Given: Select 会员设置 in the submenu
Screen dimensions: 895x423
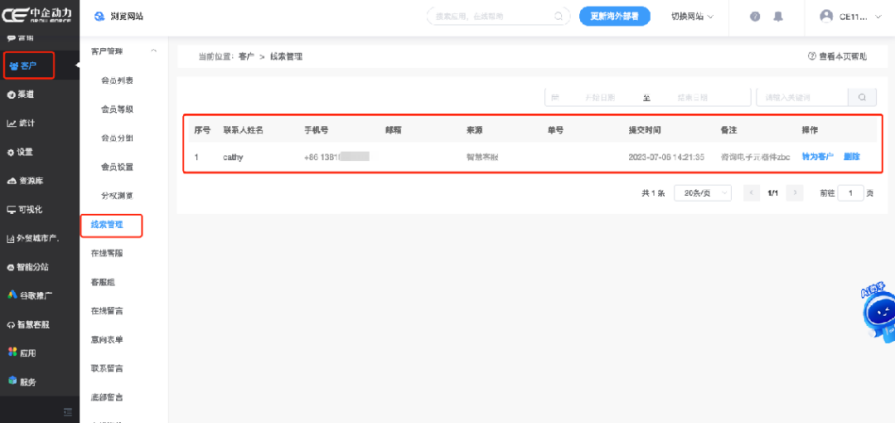Looking at the screenshot, I should 117,167.
